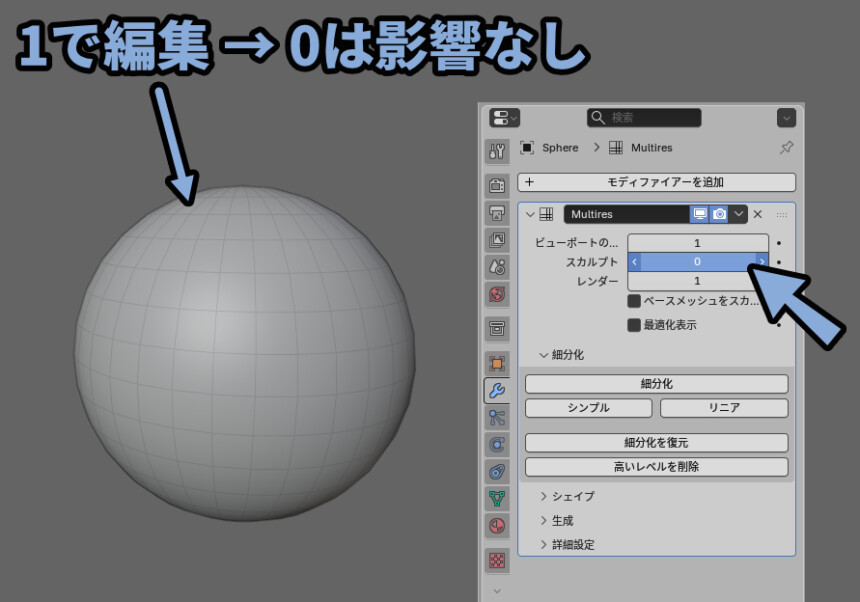Viewport: 860px width, 602px height.
Task: Open the World properties tab
Action: pyautogui.click(x=497, y=294)
